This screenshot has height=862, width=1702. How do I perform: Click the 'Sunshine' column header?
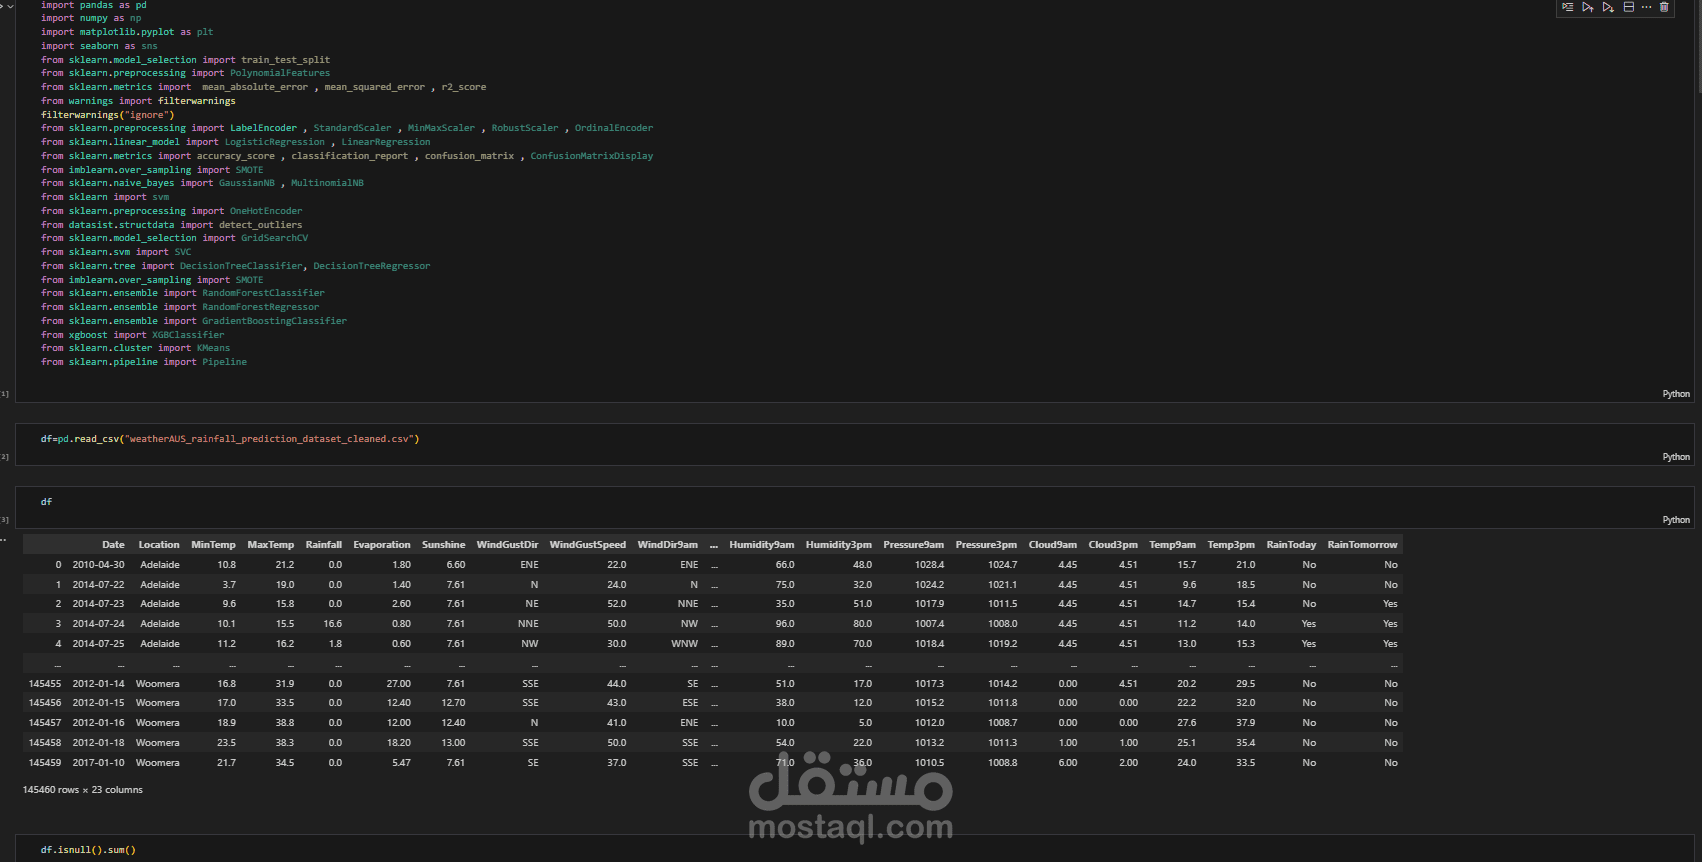click(444, 545)
